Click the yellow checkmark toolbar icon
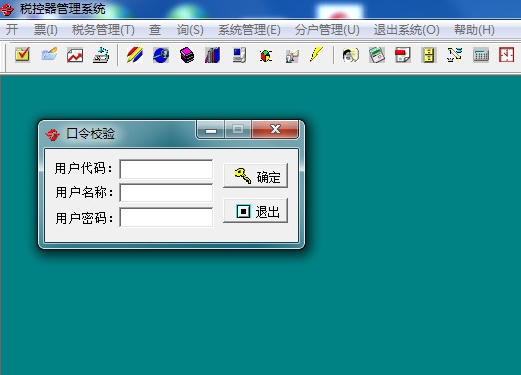The image size is (521, 375). (22, 55)
